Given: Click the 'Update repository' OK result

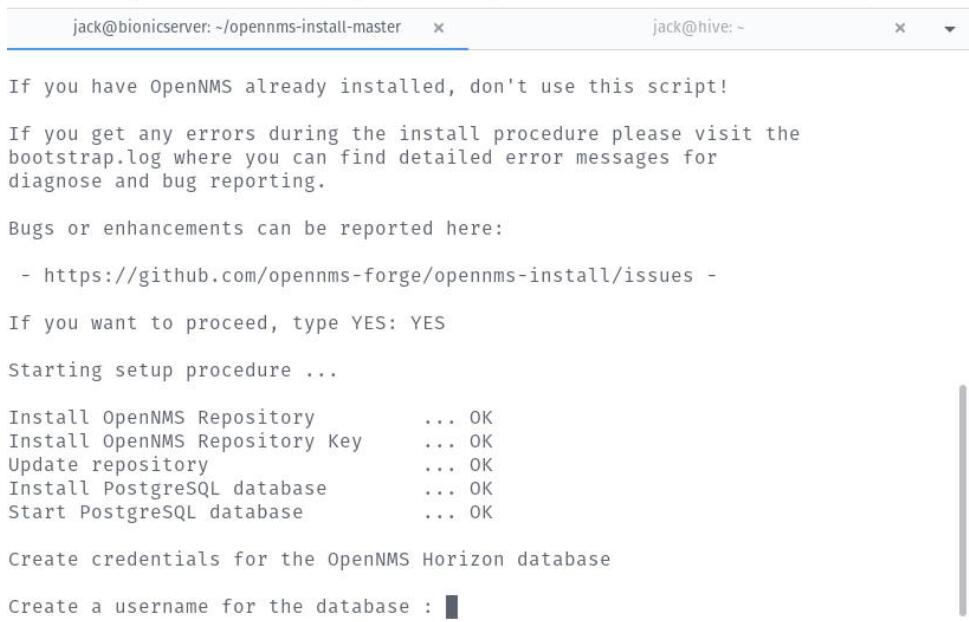Looking at the screenshot, I should point(481,465).
